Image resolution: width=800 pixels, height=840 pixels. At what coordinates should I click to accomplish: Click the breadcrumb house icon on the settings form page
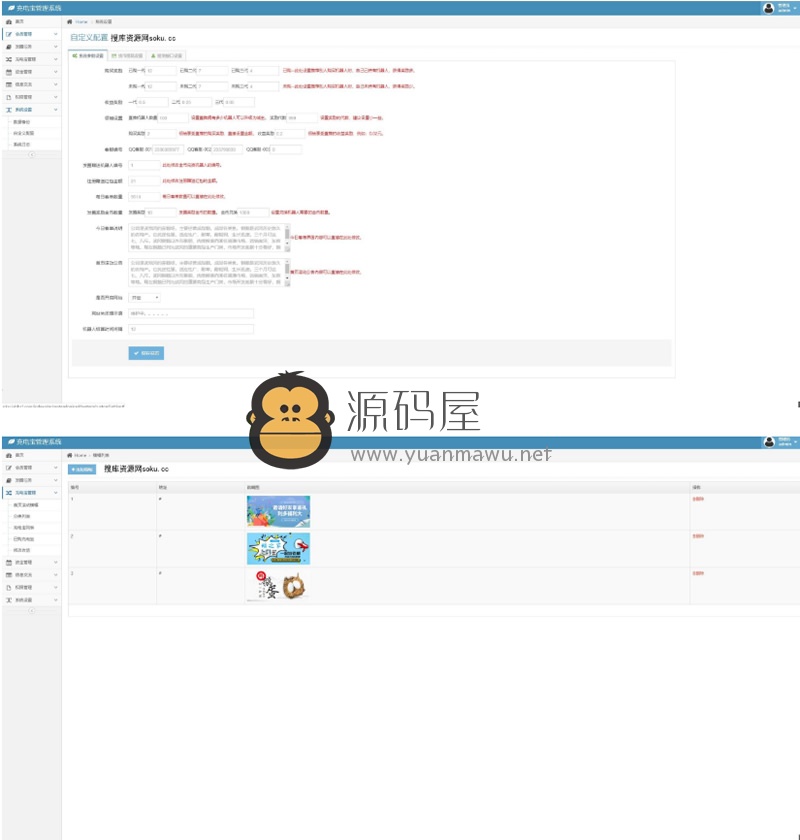[69, 21]
